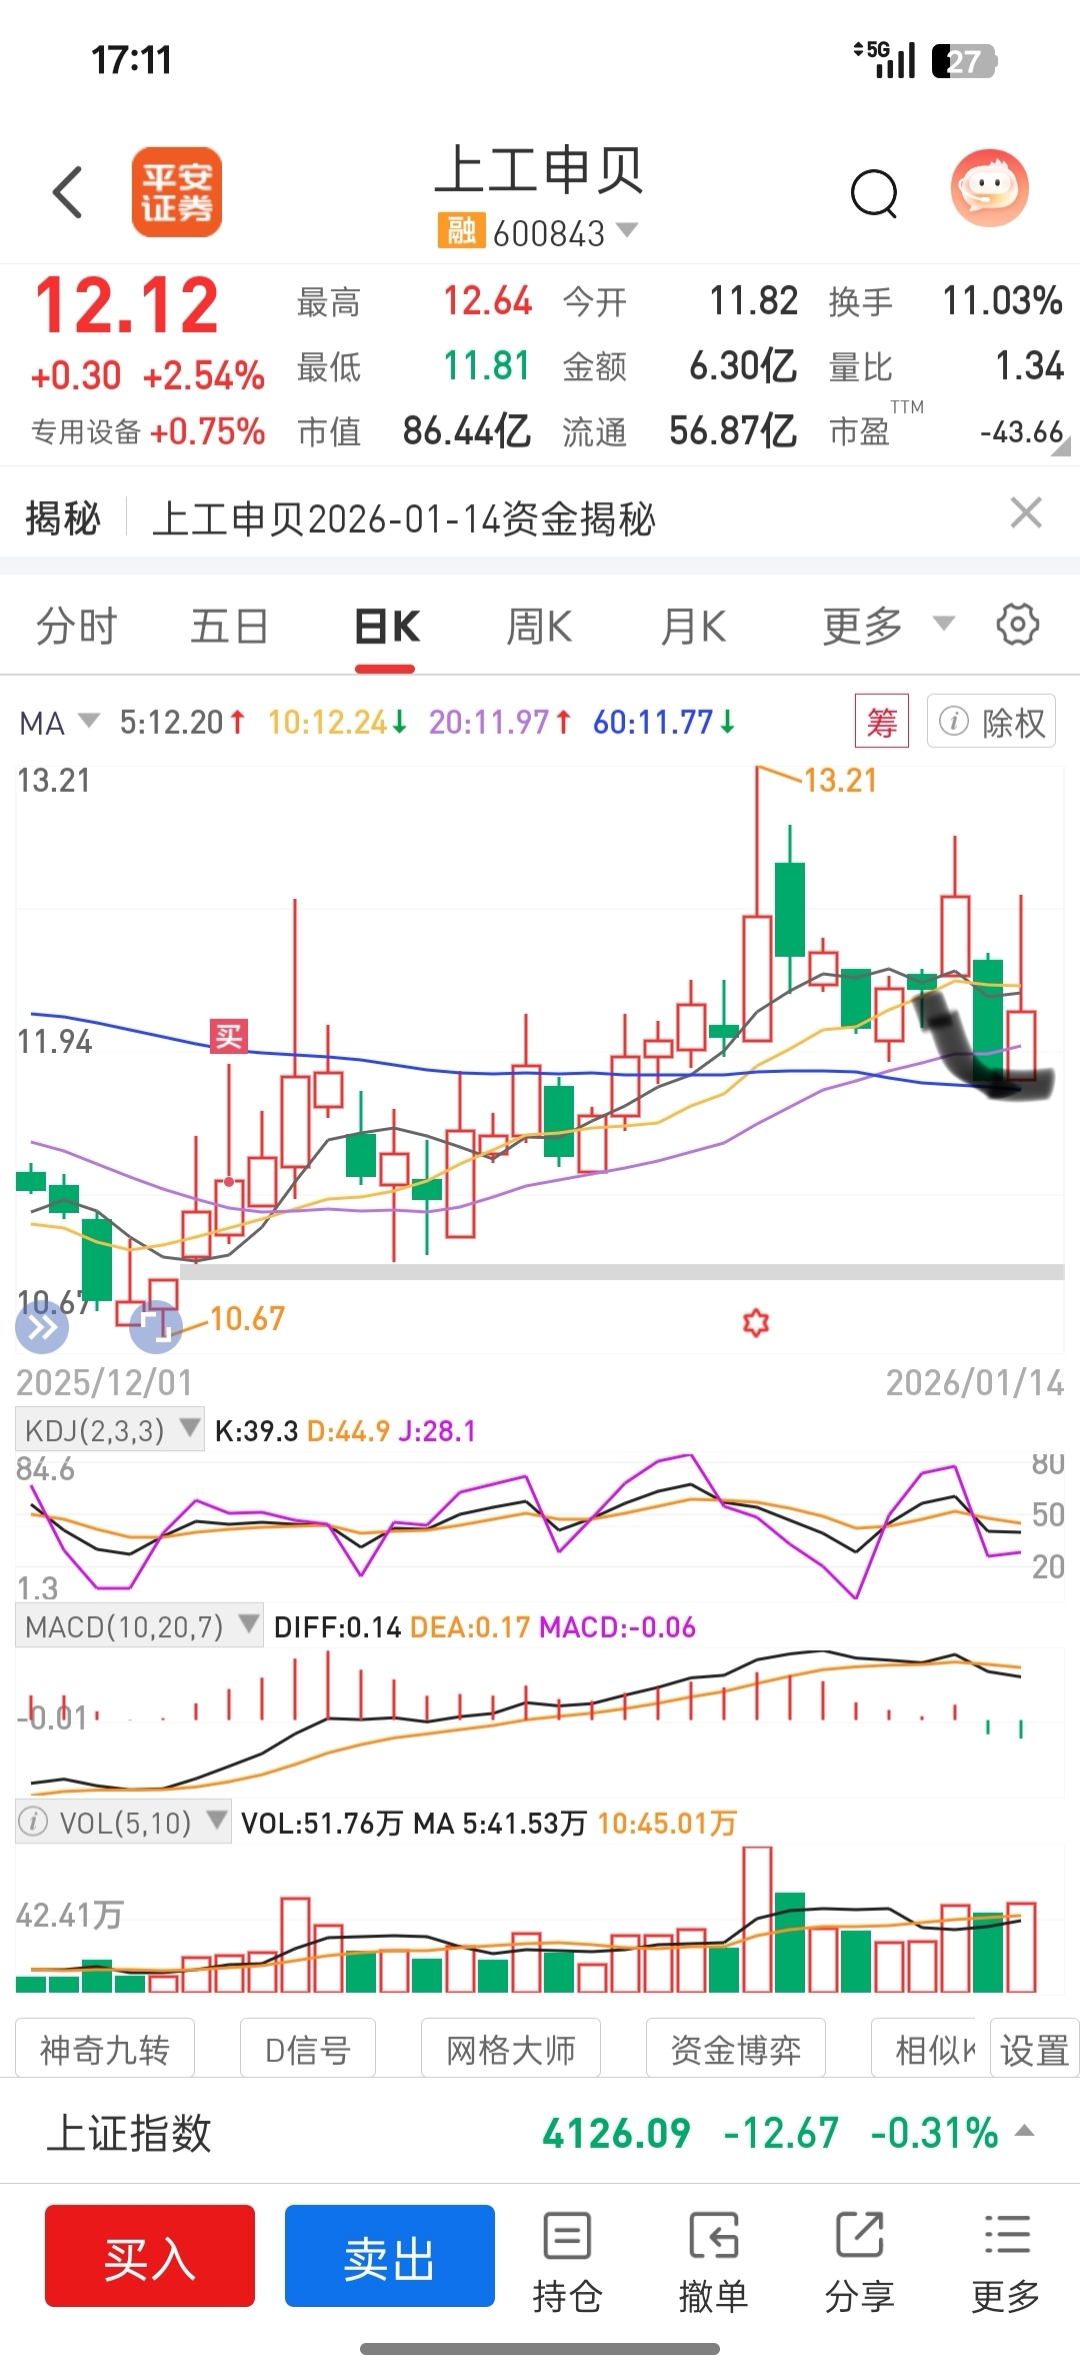Viewport: 1080px width, 2376px height.
Task: Tap the back arrow icon
Action: [x=67, y=192]
